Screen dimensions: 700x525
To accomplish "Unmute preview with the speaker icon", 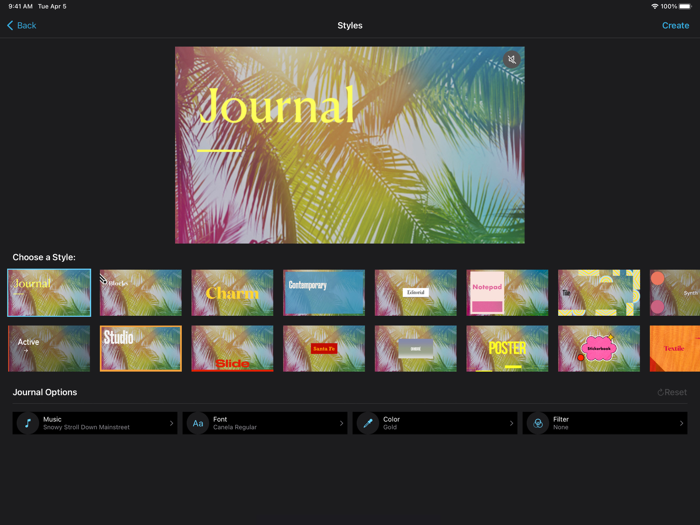I will tap(512, 59).
